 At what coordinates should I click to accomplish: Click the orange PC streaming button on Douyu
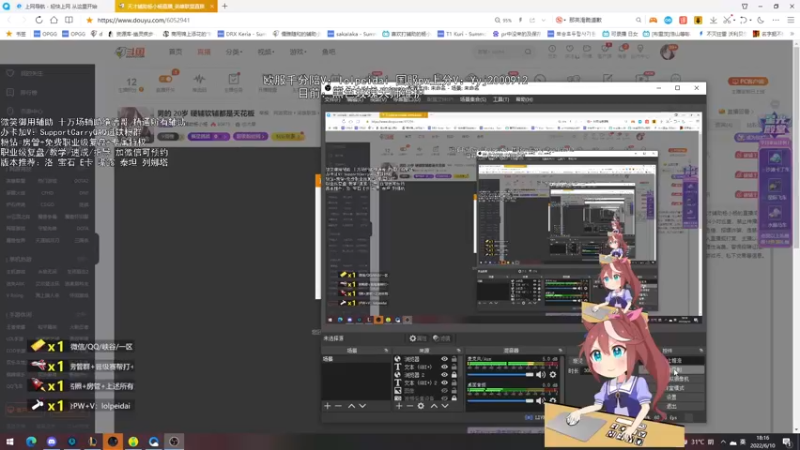click(x=748, y=81)
